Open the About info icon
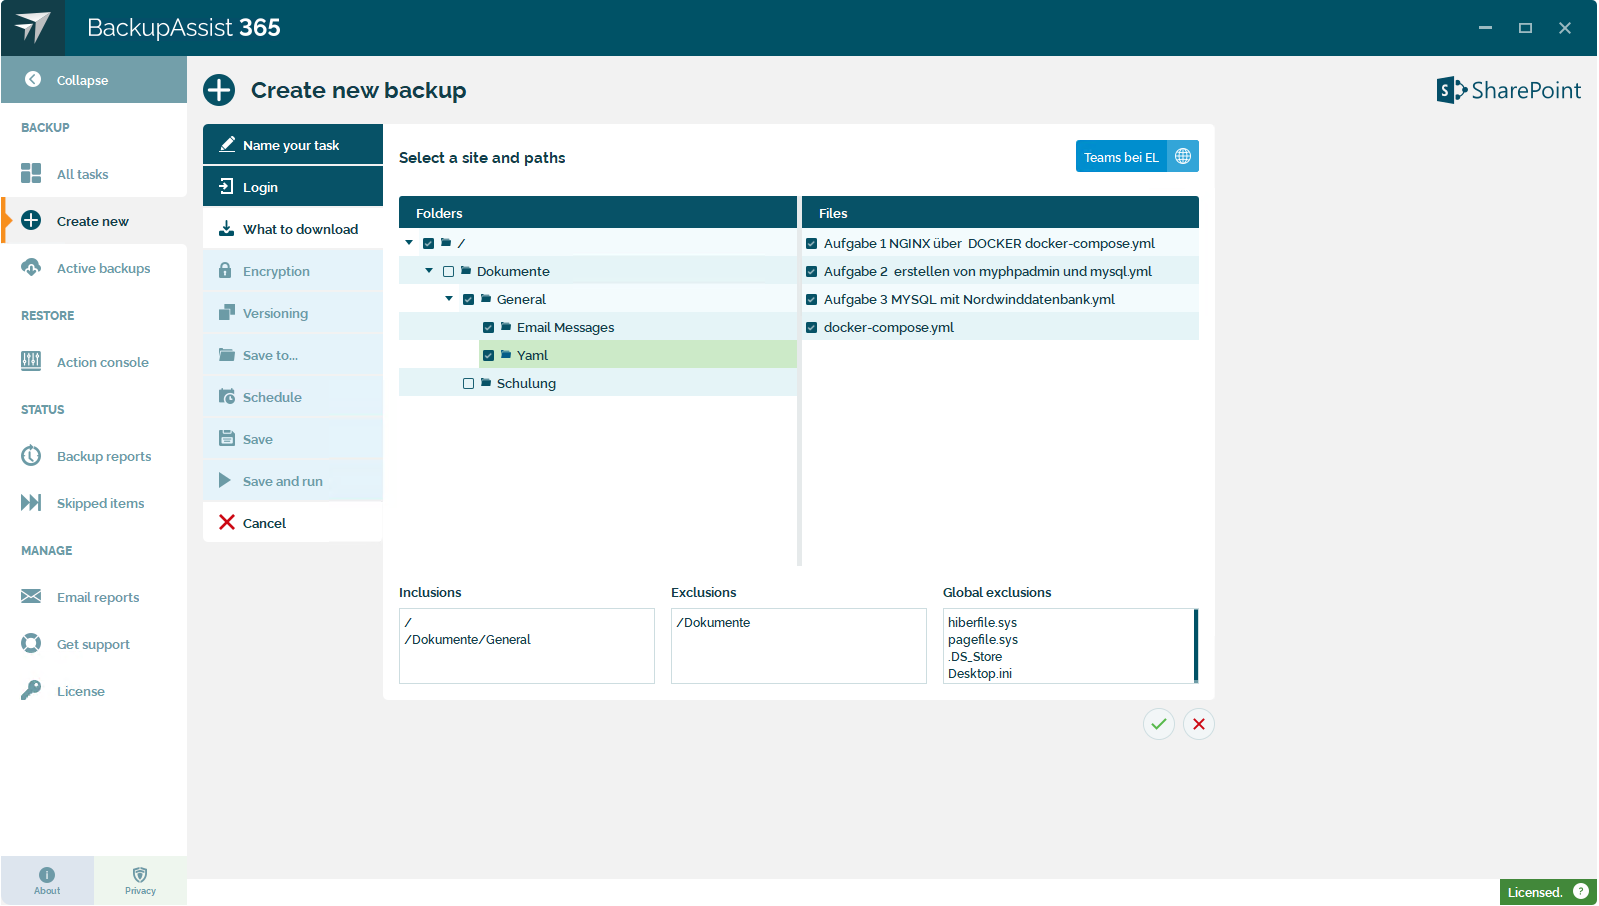 coord(47,874)
